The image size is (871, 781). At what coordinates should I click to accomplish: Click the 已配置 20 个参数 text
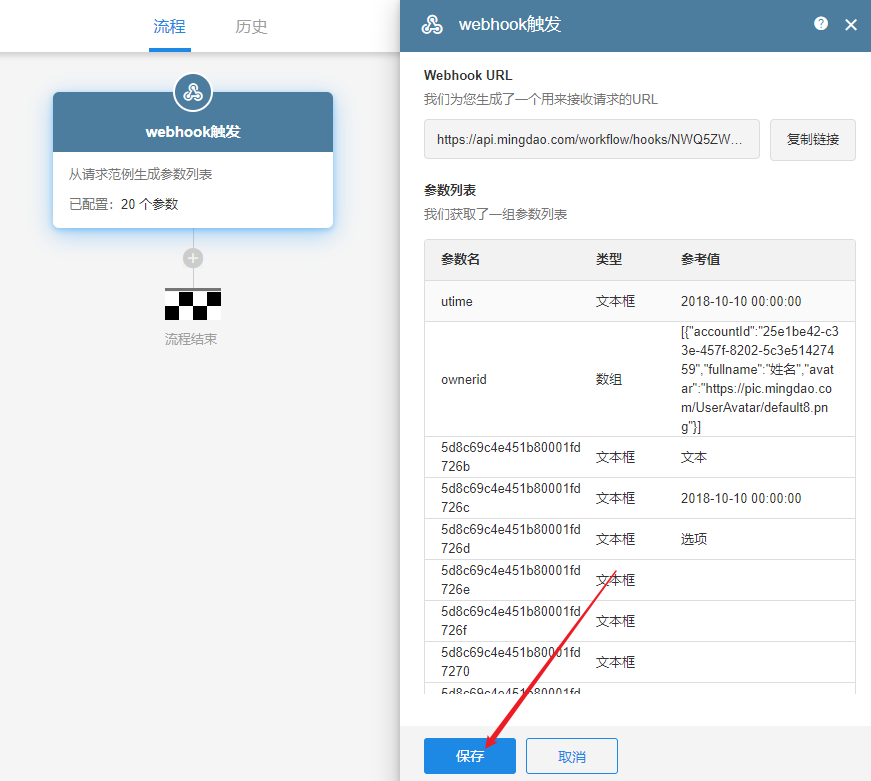(123, 204)
